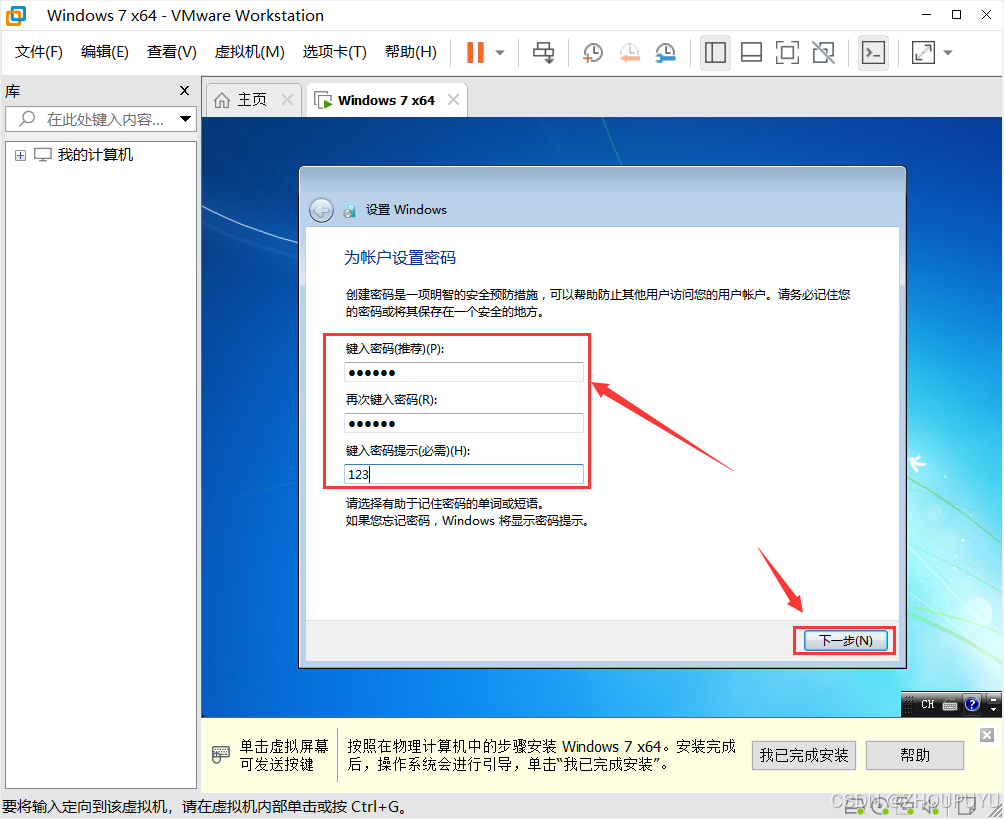Open the 文件(F) menu
This screenshot has width=1004, height=819.
(x=38, y=52)
